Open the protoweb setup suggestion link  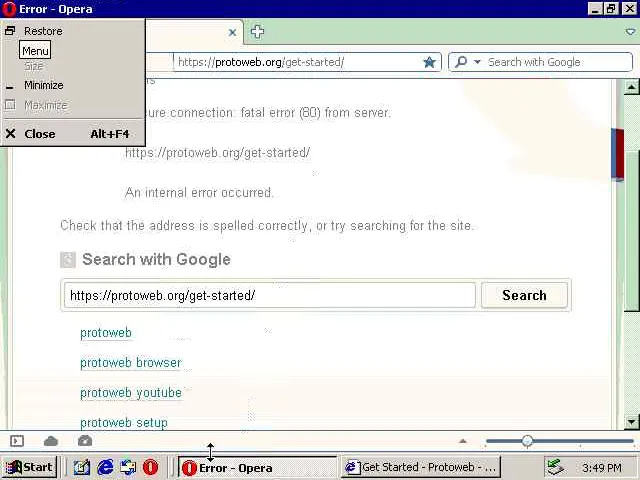(x=124, y=422)
